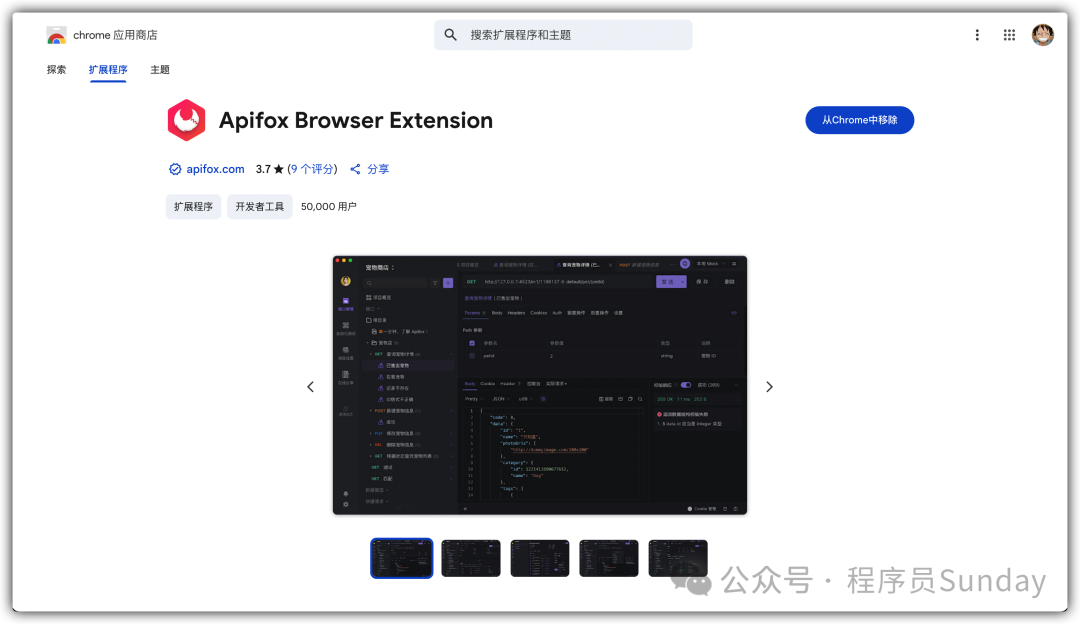The width and height of the screenshot is (1080, 624).
Task: Click the Chrome Web Store rainbow logo
Action: pyautogui.click(x=56, y=35)
